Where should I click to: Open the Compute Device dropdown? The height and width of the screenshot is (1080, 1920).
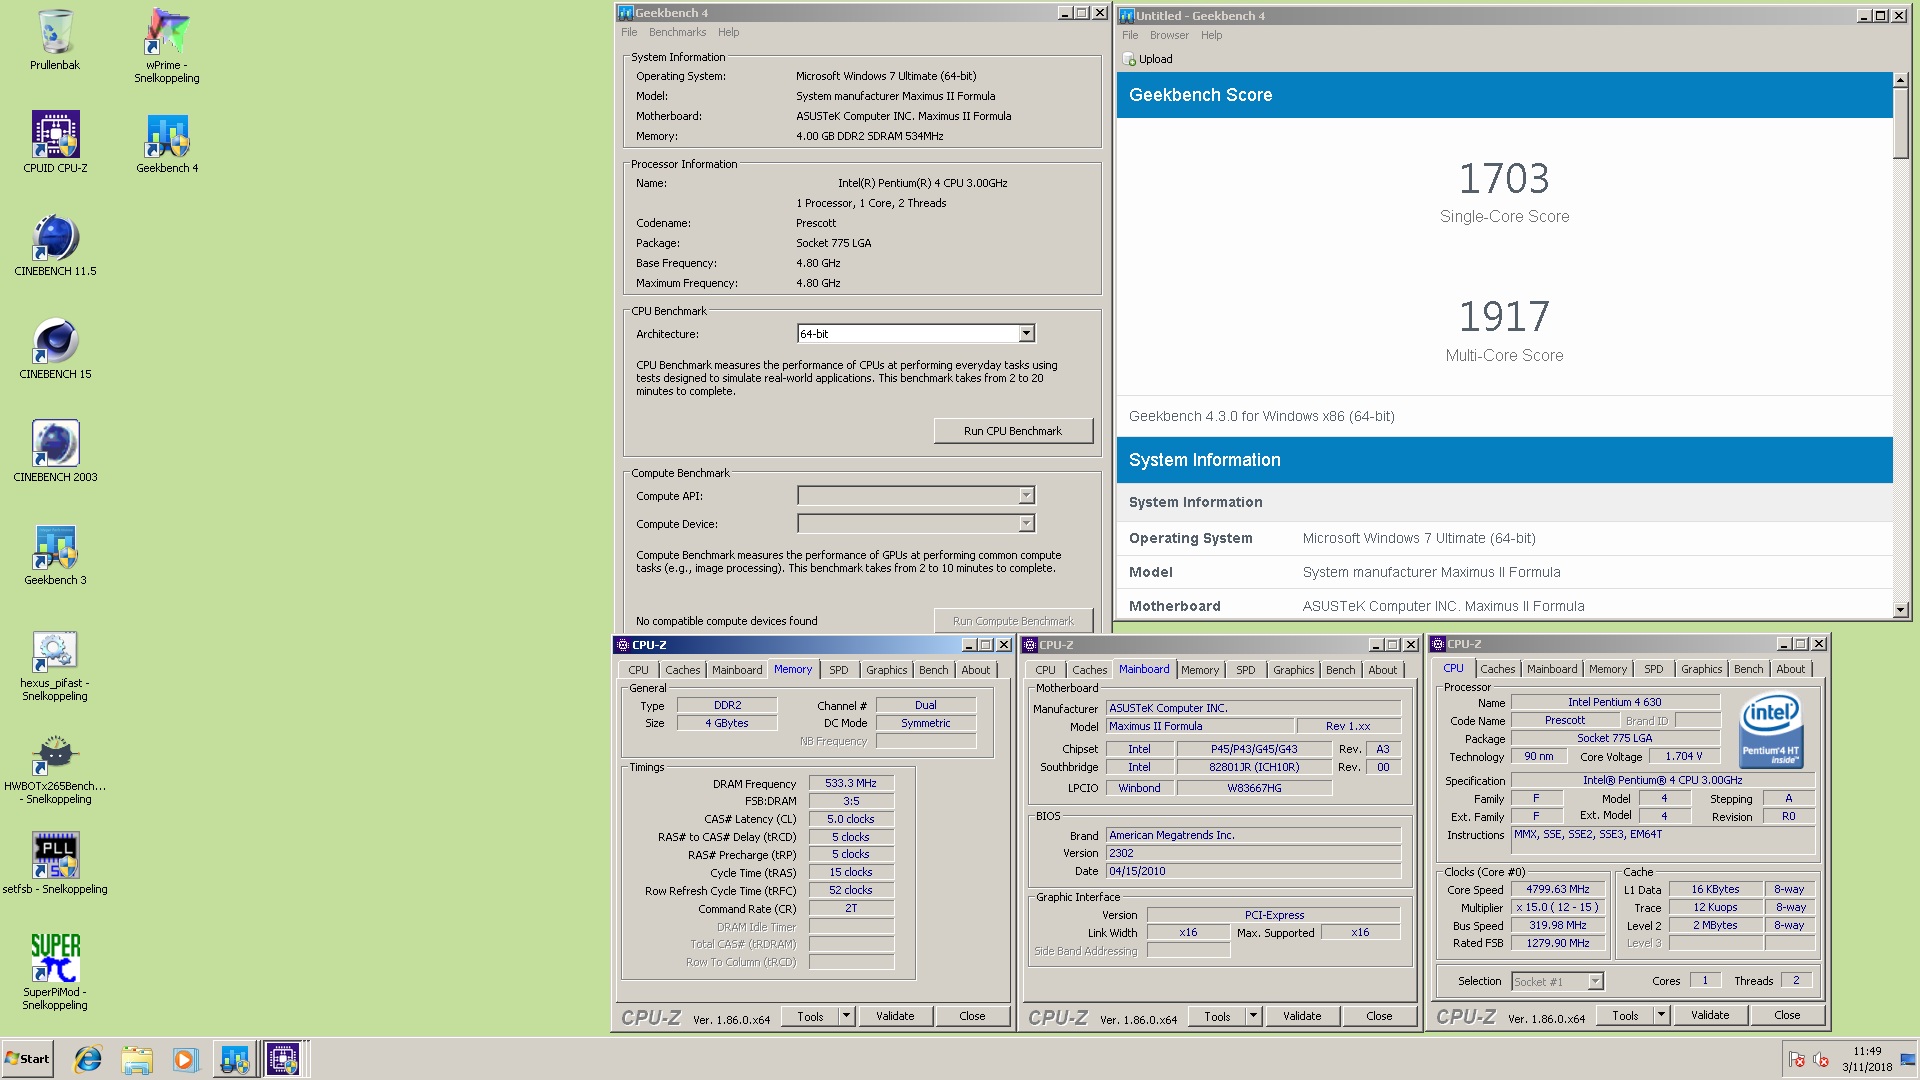click(1026, 524)
